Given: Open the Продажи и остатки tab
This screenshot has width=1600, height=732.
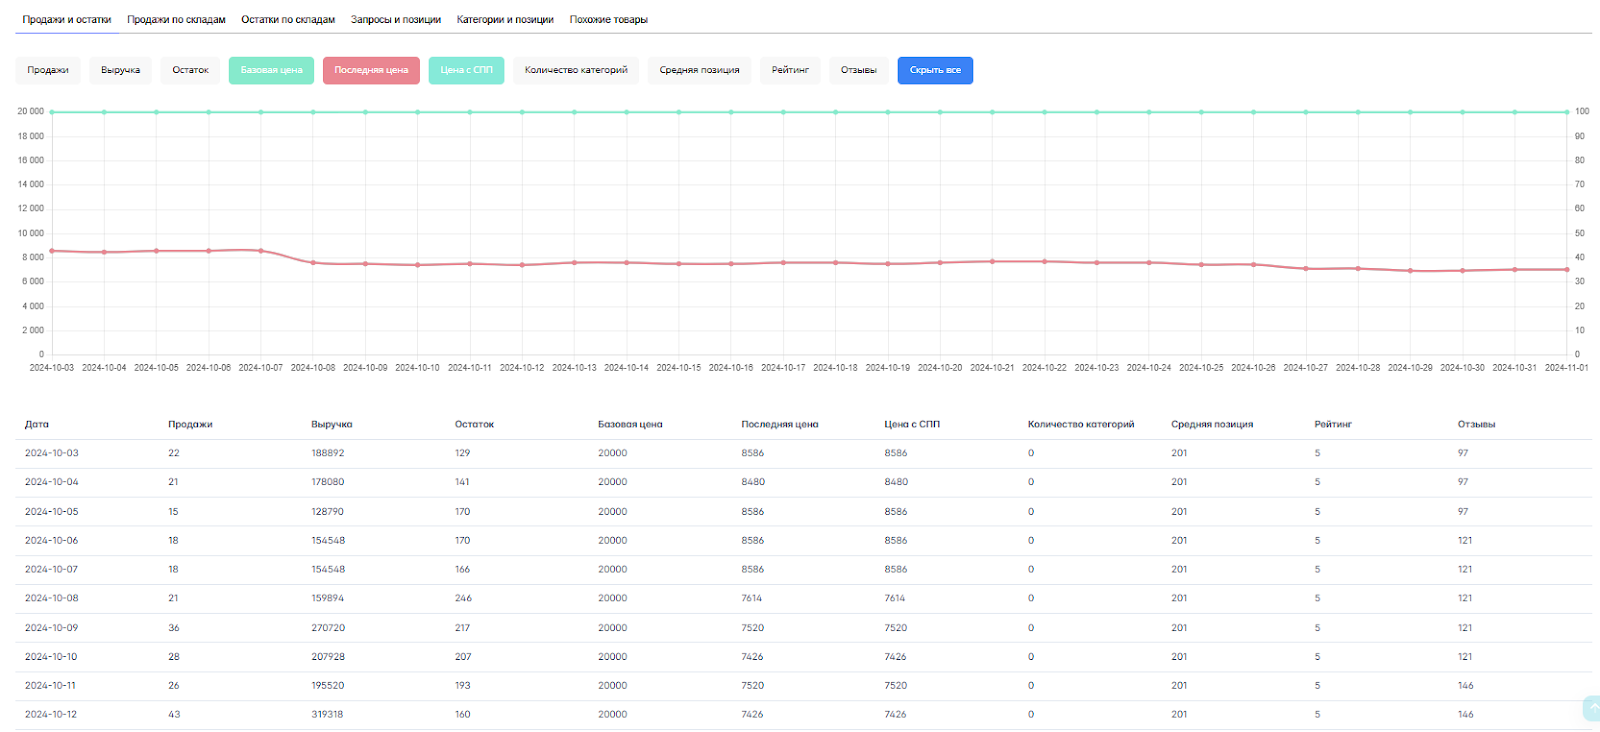Looking at the screenshot, I should click(x=67, y=19).
